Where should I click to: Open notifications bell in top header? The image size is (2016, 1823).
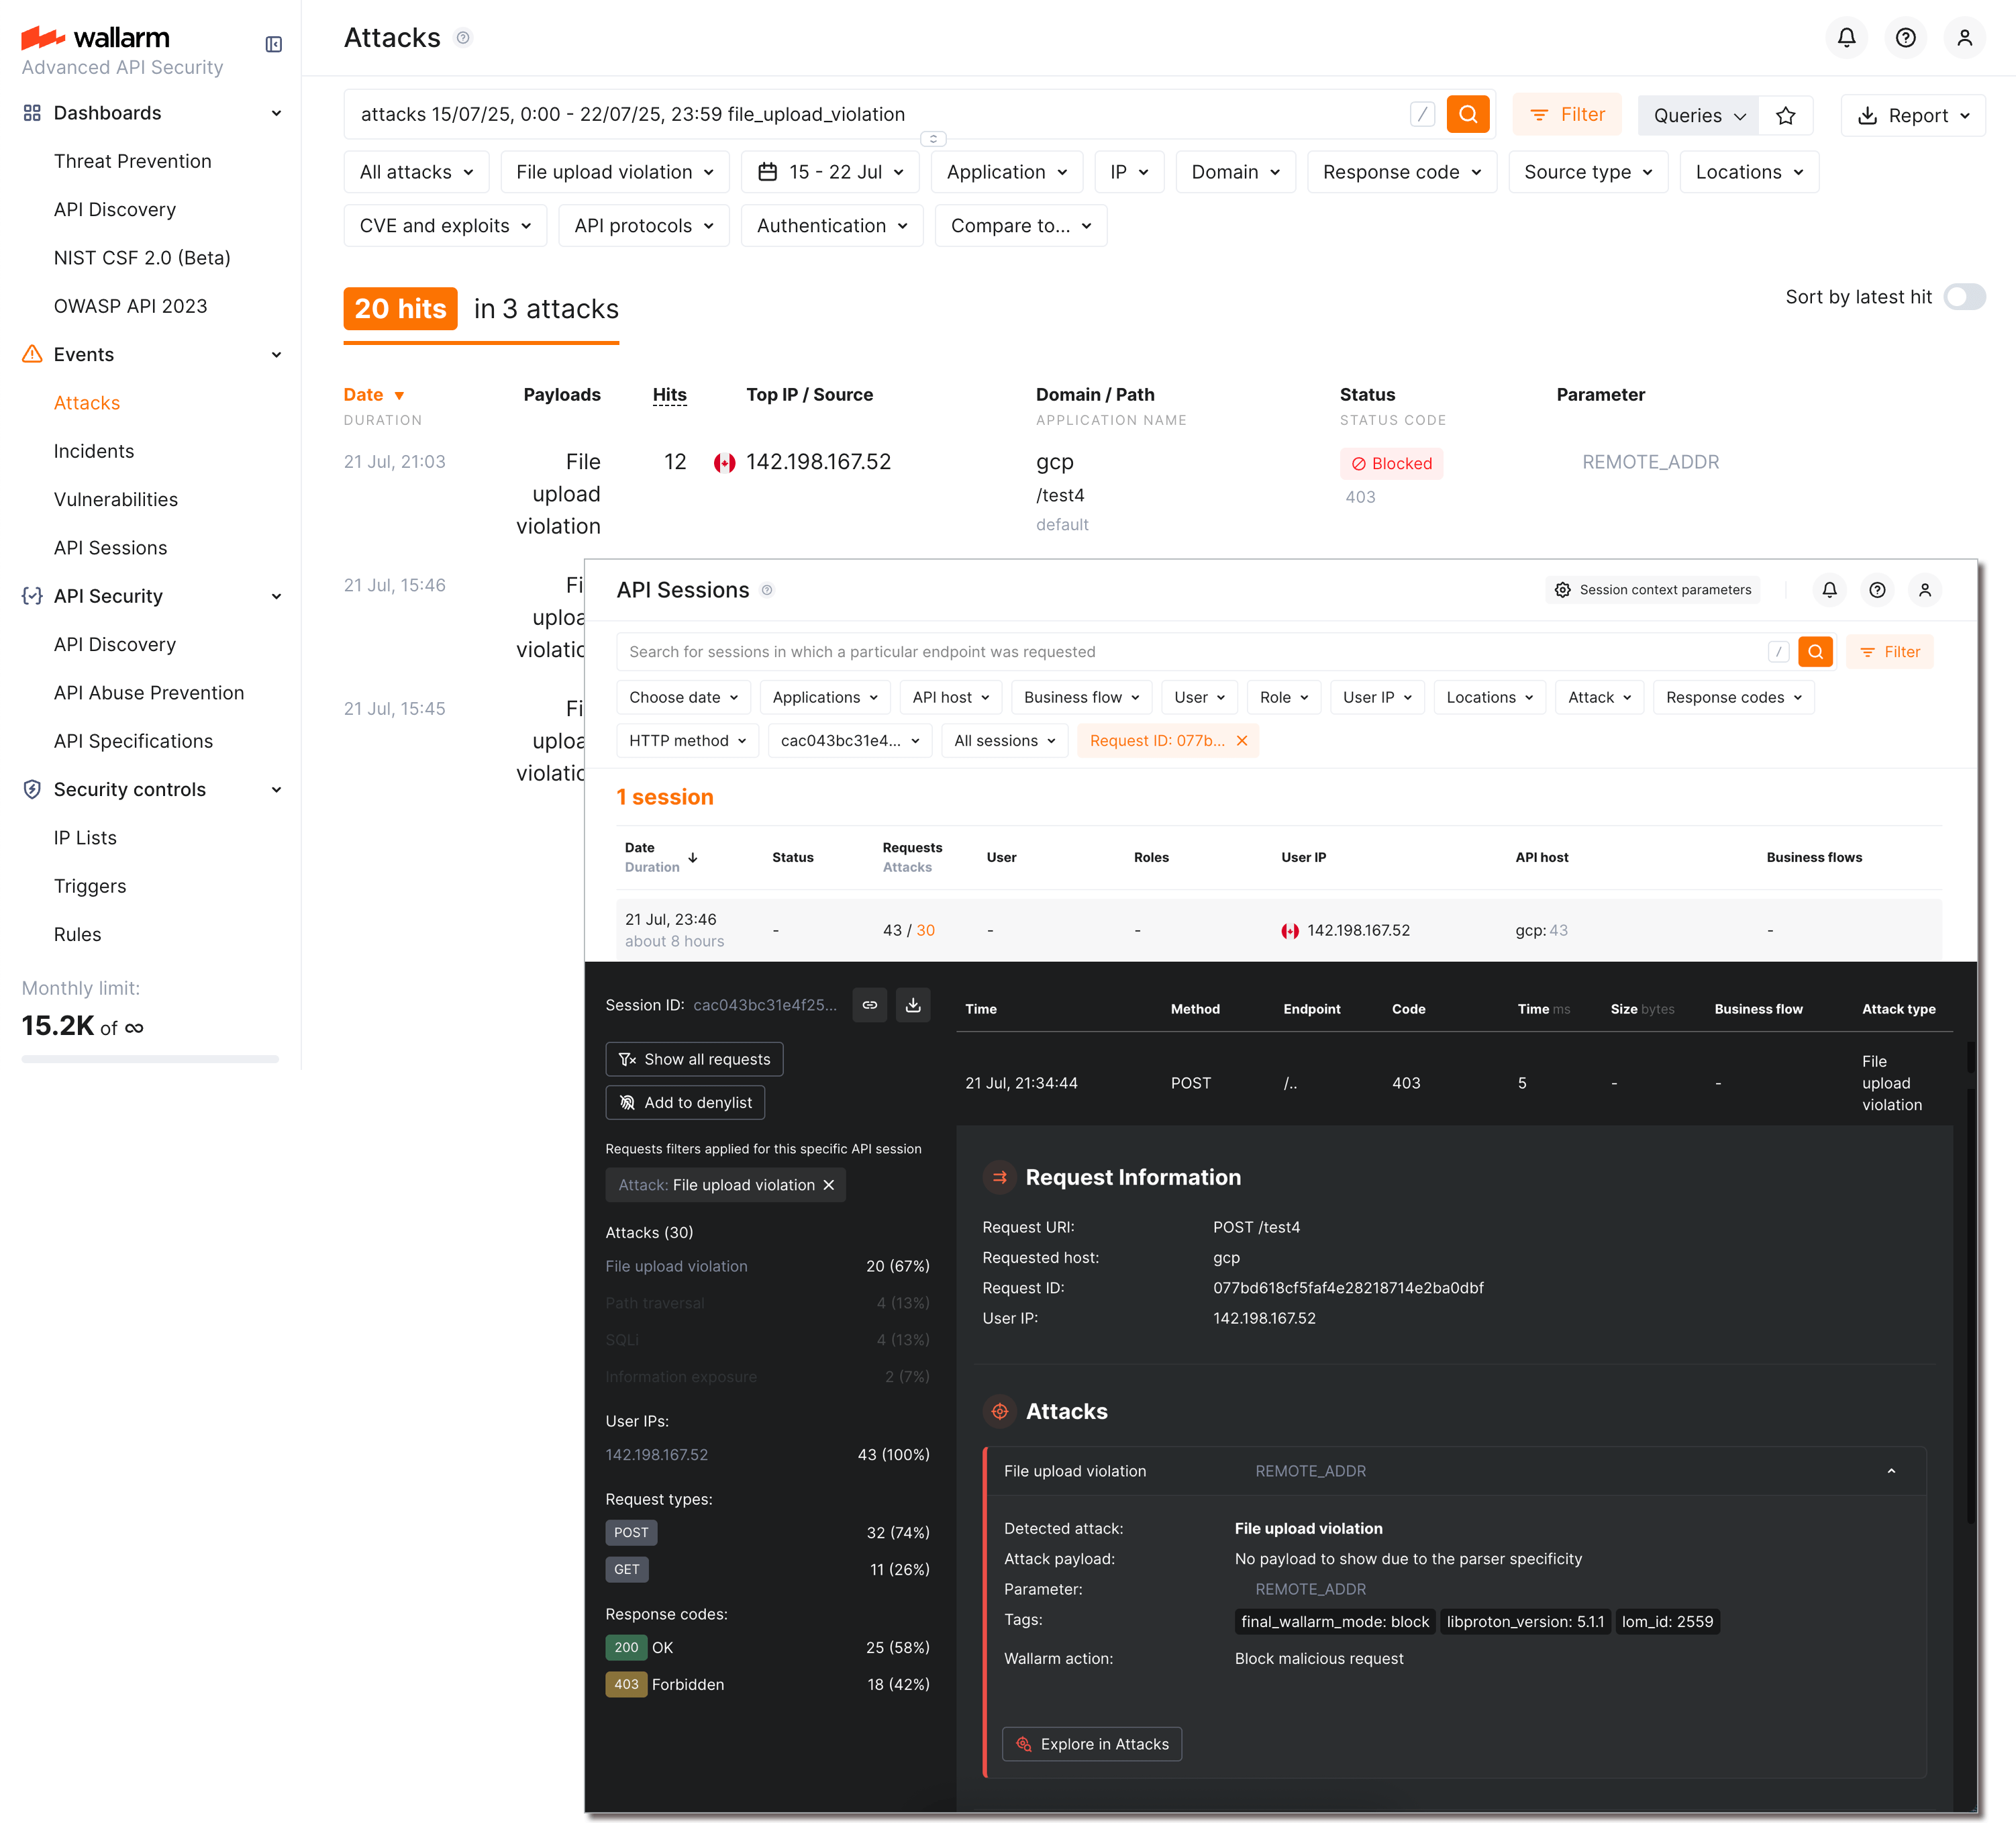click(x=1846, y=38)
